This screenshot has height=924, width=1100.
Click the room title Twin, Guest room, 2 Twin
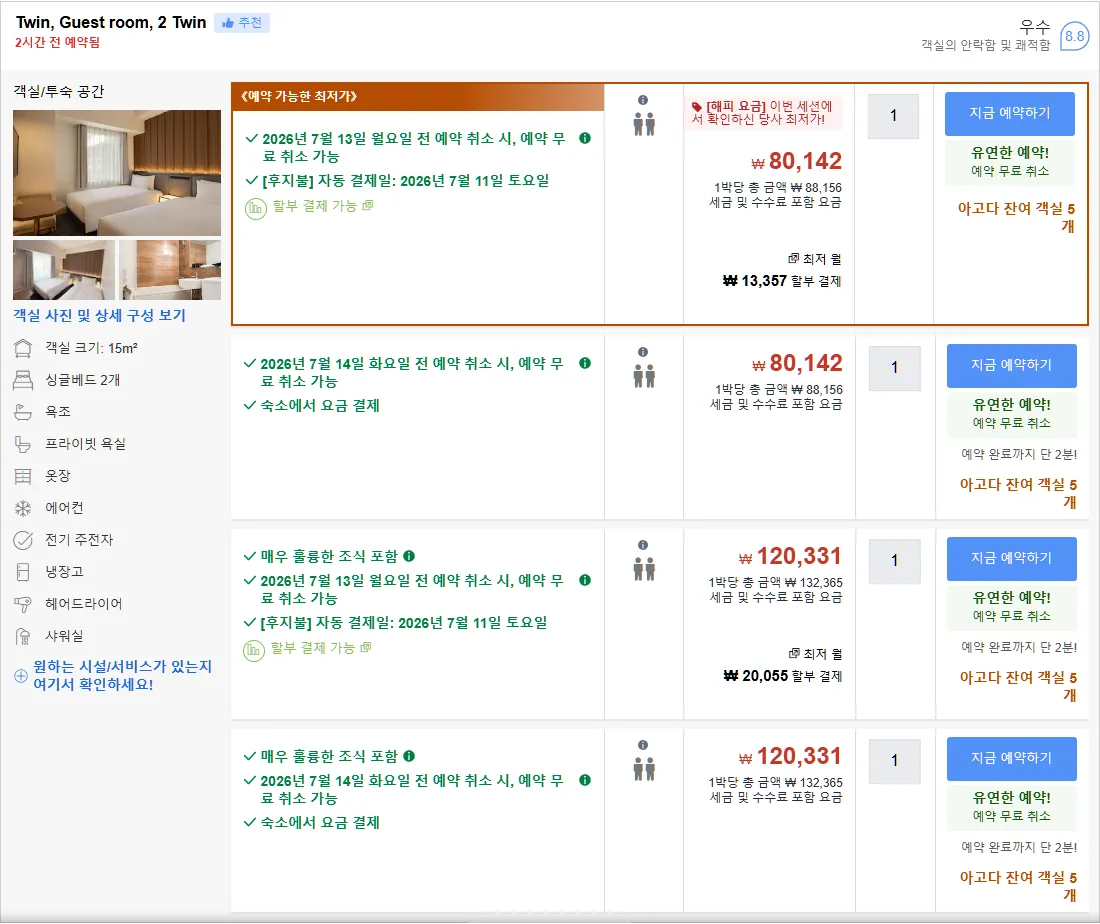[111, 22]
